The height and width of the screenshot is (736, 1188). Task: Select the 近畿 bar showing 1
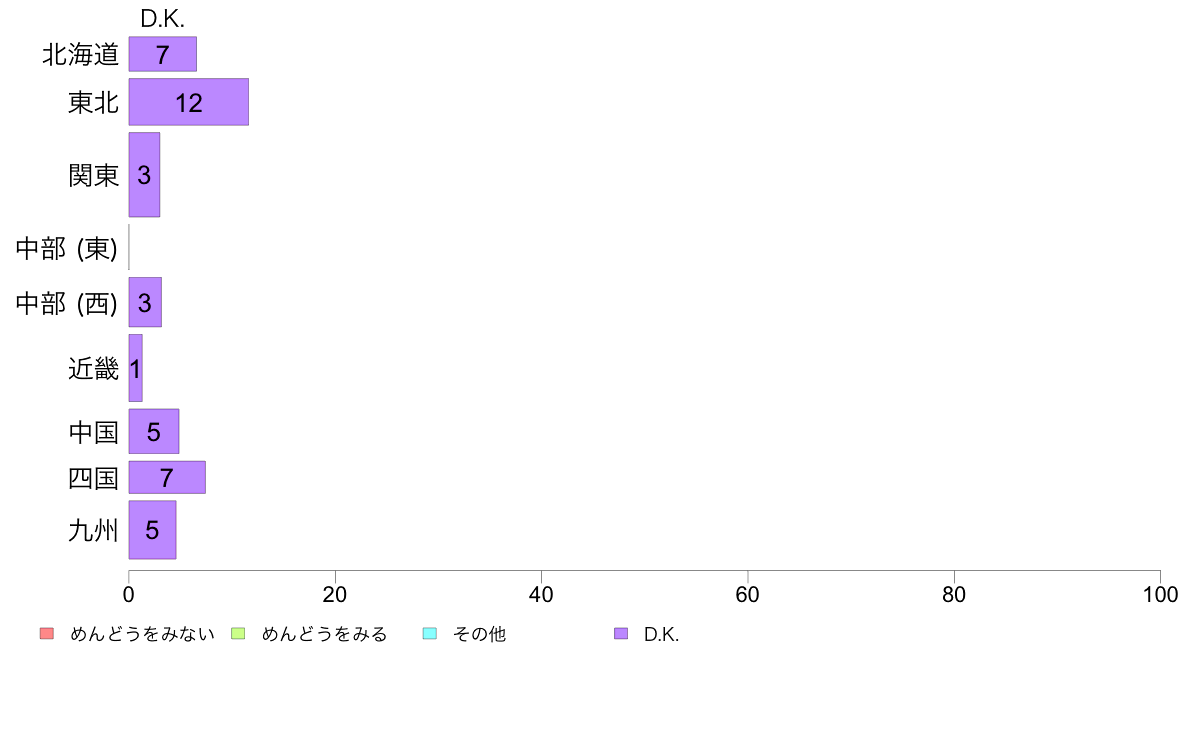point(136,368)
